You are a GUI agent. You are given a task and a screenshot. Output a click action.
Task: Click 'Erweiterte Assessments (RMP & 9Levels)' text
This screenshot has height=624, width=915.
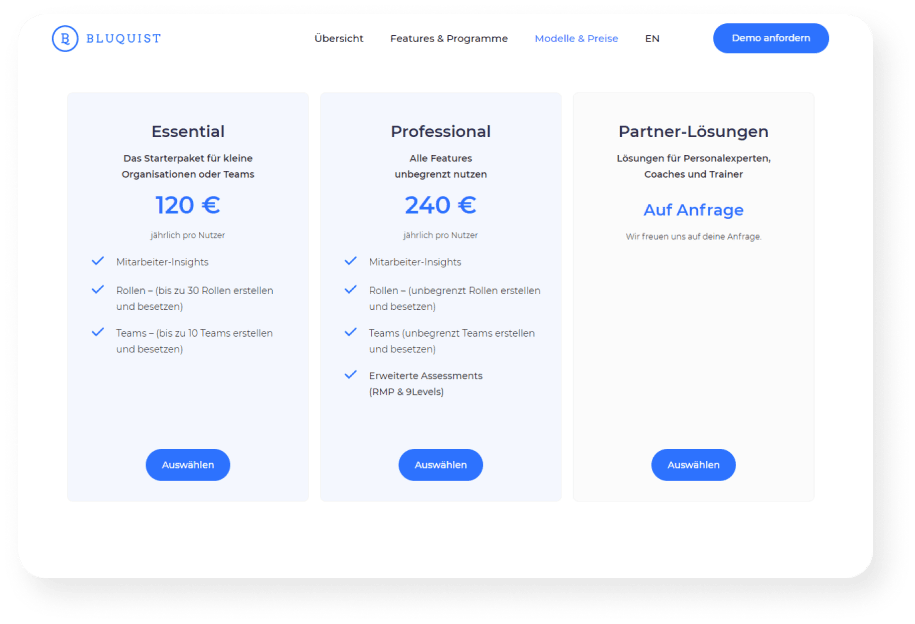pos(425,384)
